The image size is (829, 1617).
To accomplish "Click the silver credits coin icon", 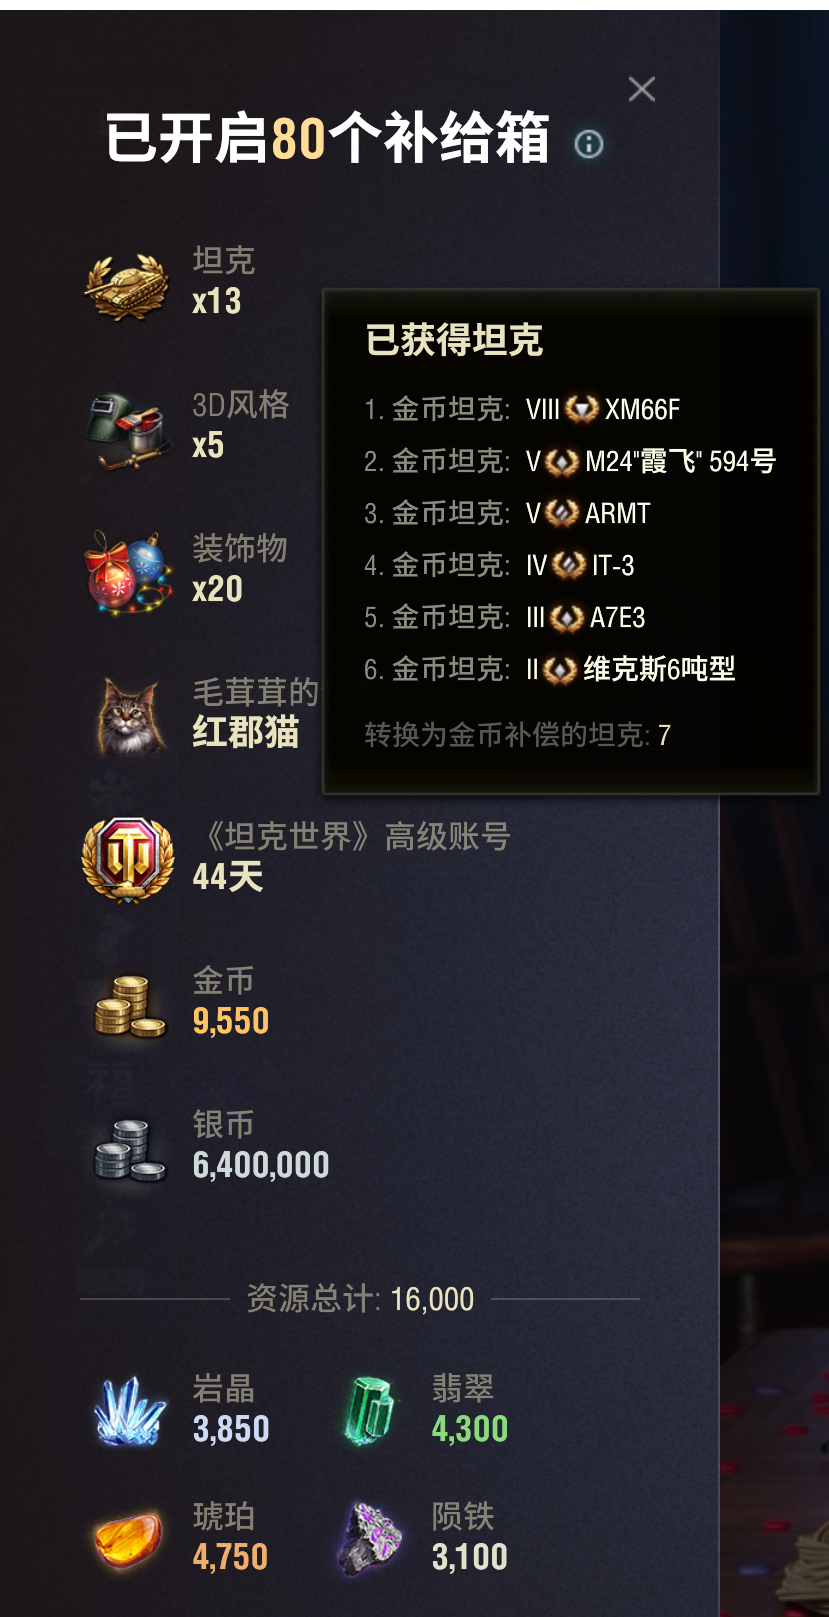I will [x=130, y=1150].
